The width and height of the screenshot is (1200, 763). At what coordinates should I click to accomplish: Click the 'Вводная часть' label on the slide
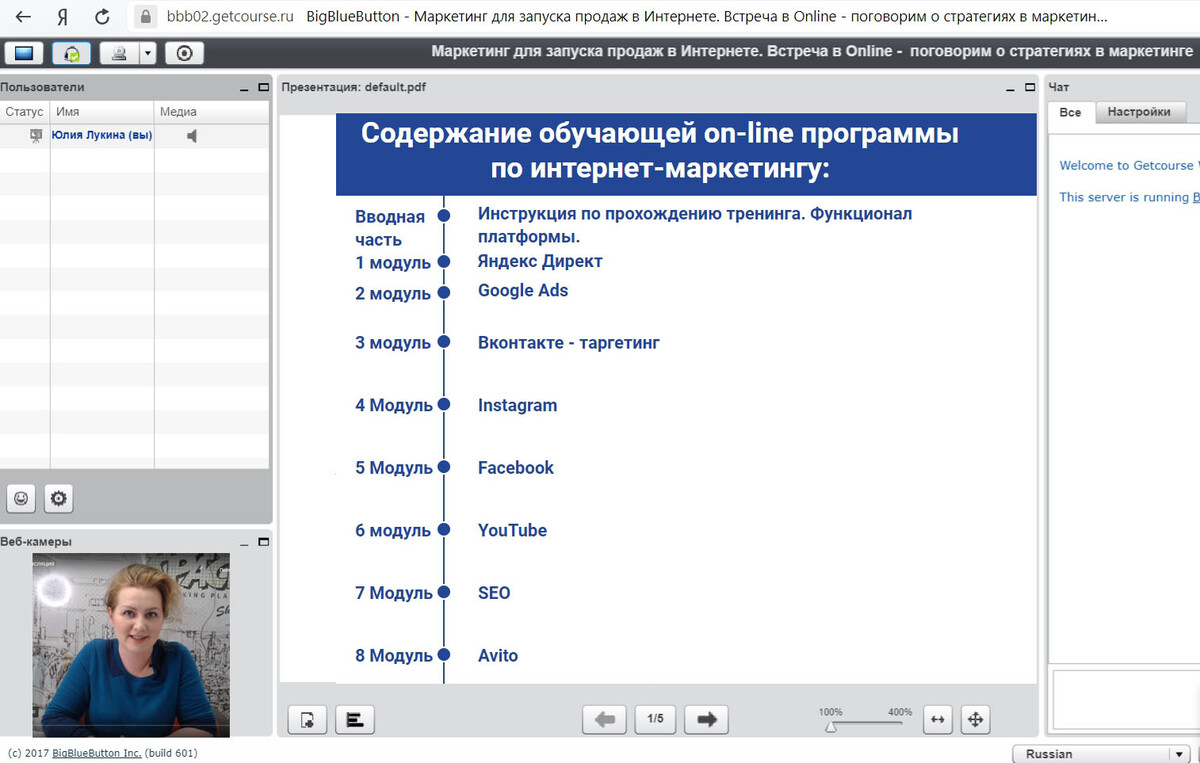pos(390,228)
